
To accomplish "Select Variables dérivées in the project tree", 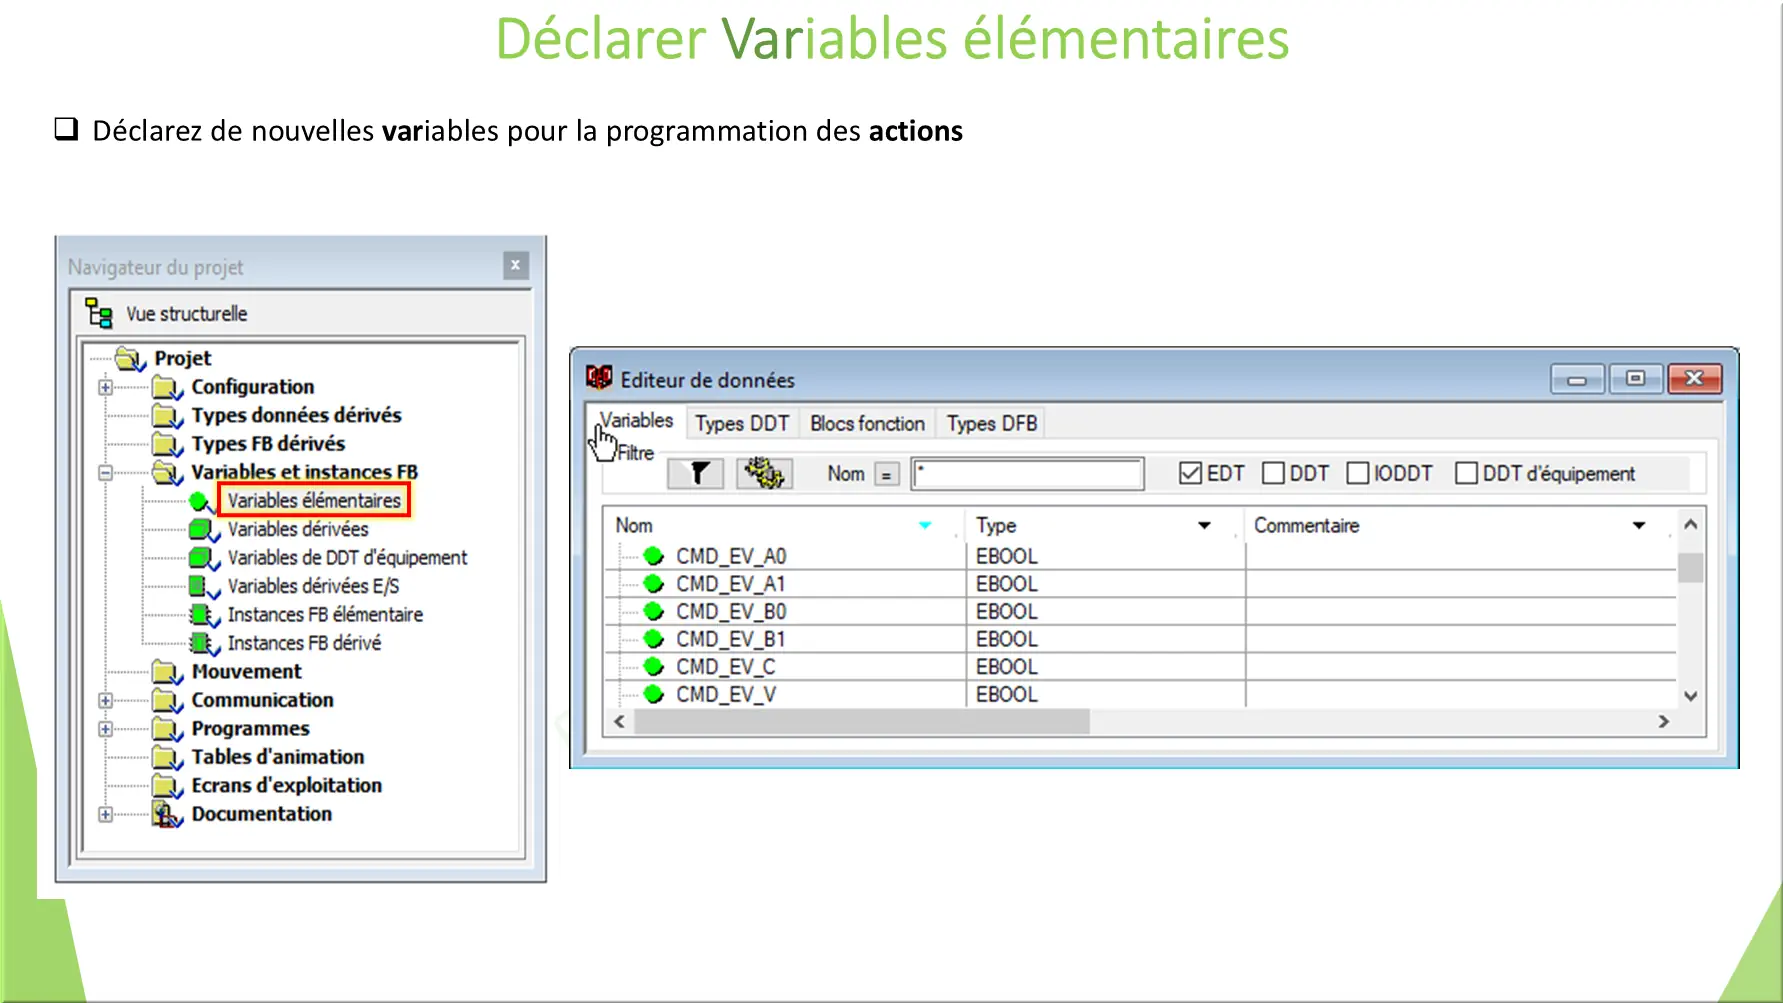I will [300, 529].
